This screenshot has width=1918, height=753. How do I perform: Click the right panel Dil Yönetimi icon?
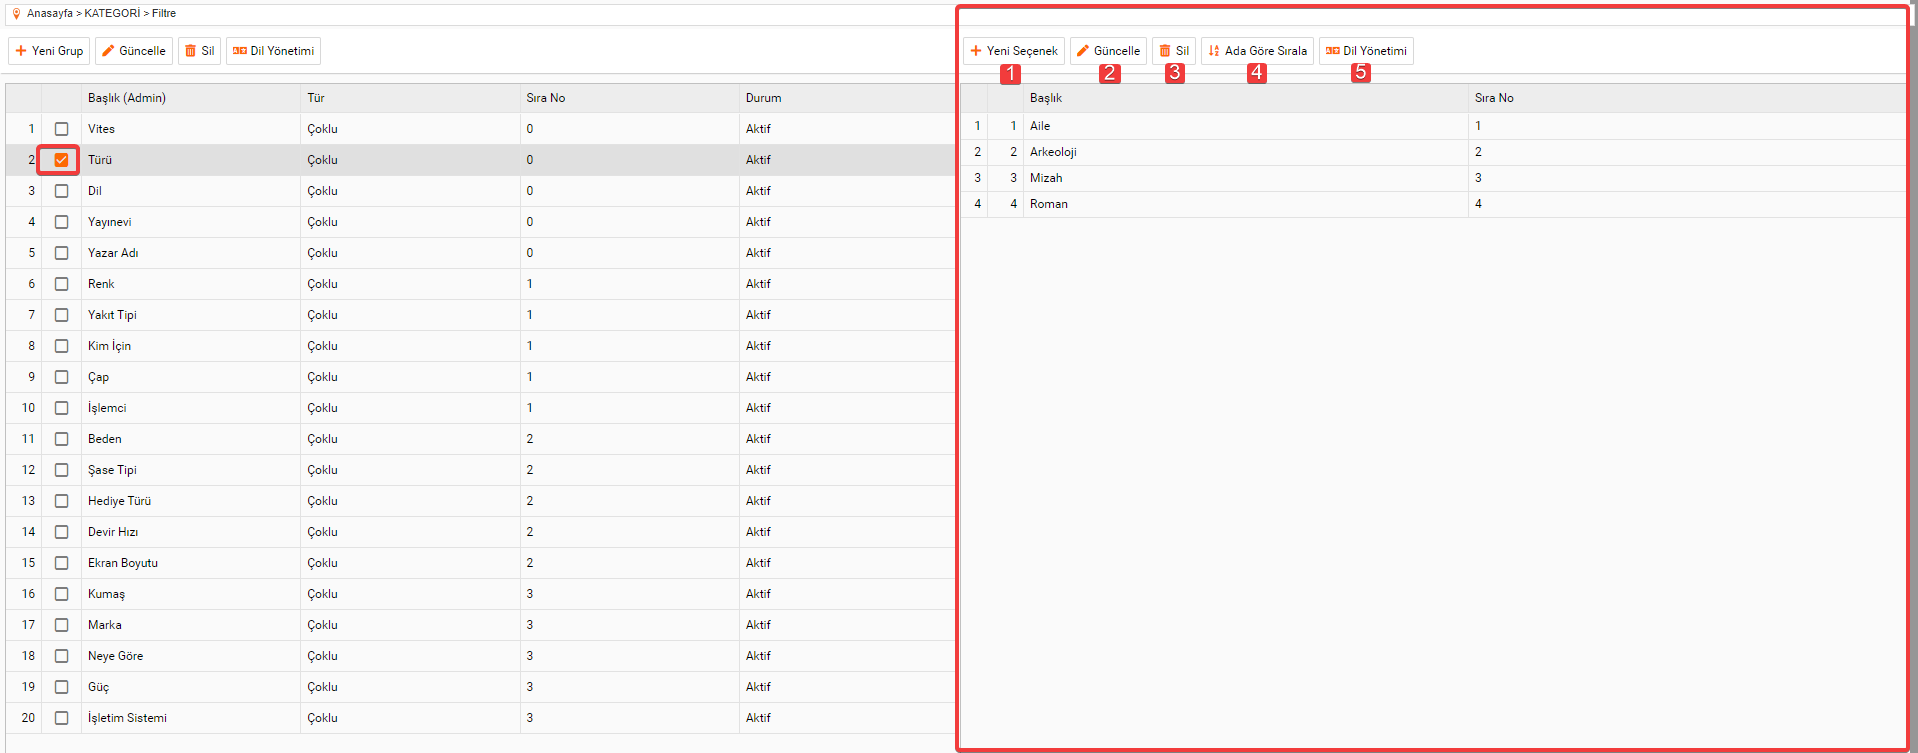pyautogui.click(x=1333, y=51)
